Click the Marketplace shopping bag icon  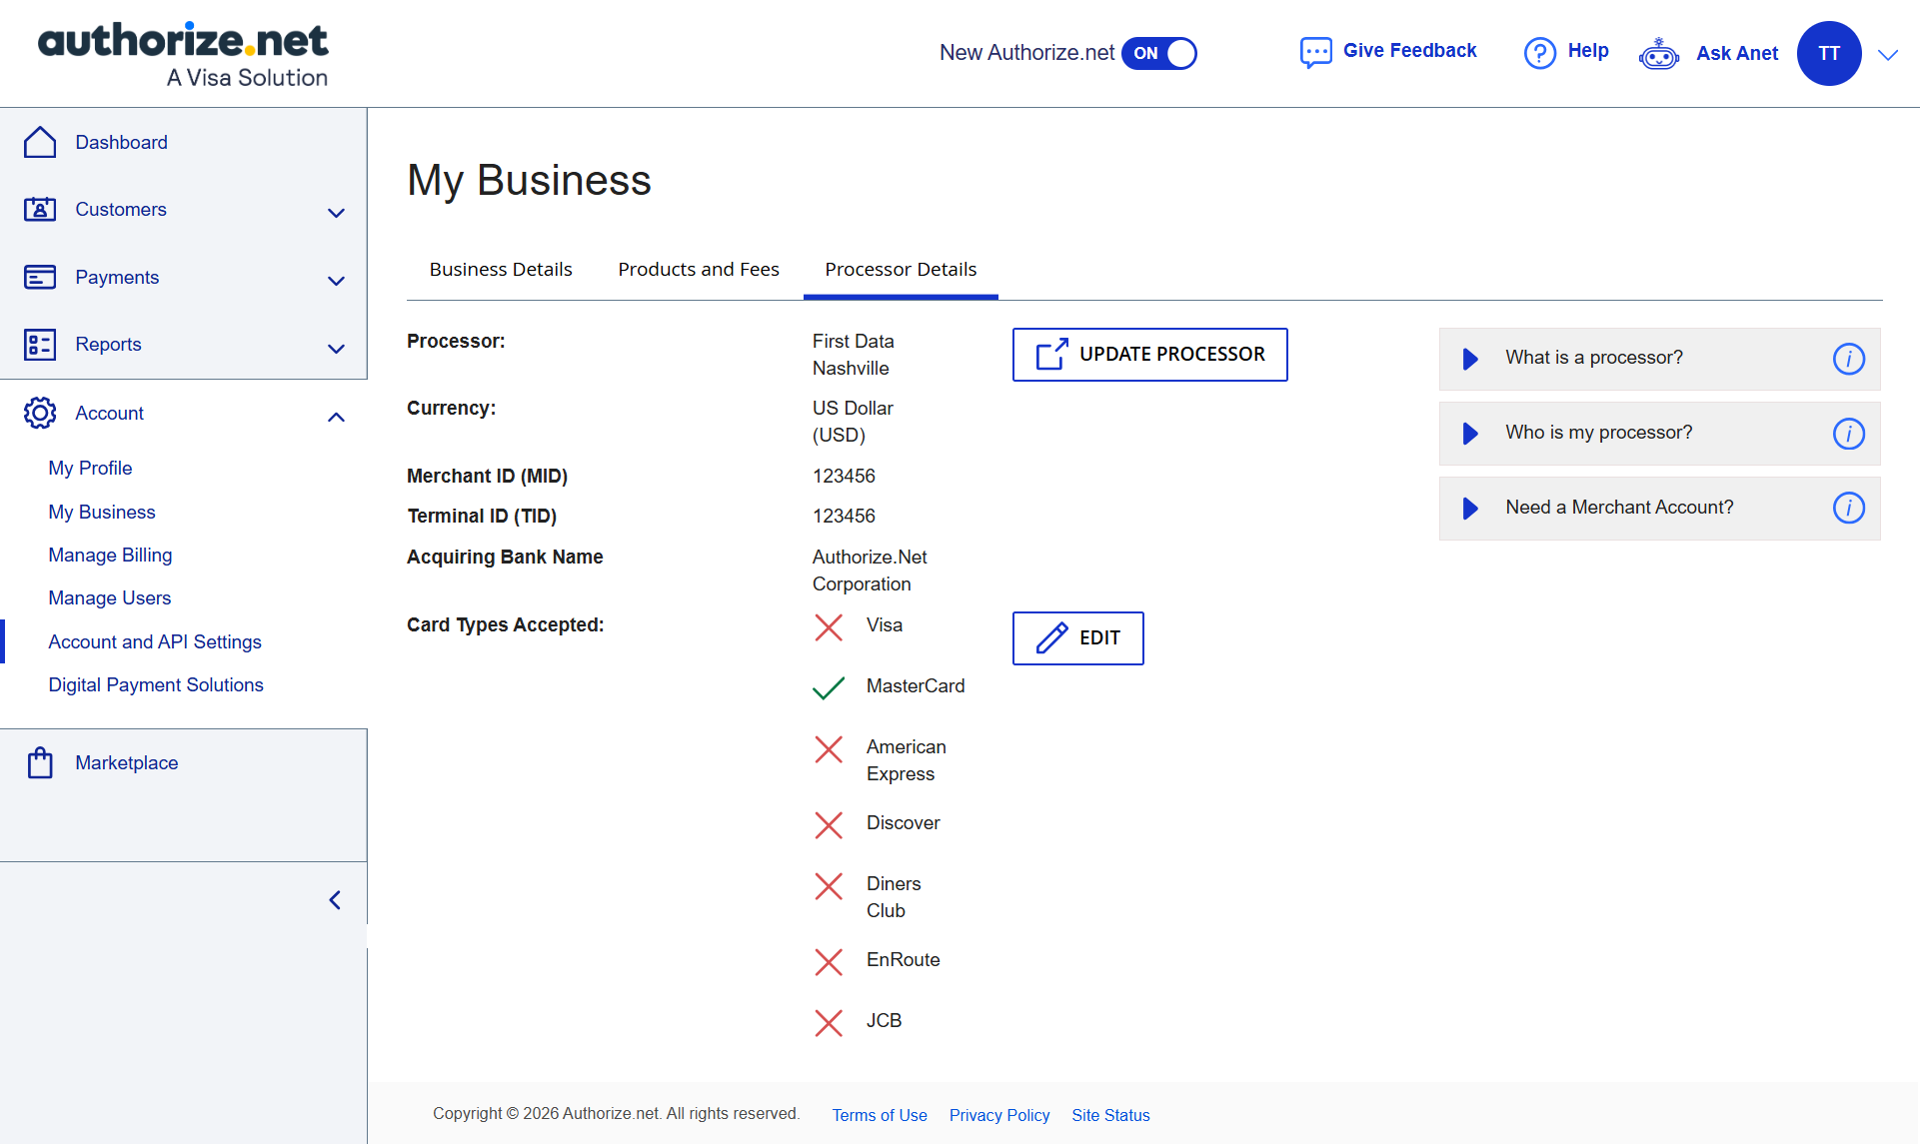(40, 762)
